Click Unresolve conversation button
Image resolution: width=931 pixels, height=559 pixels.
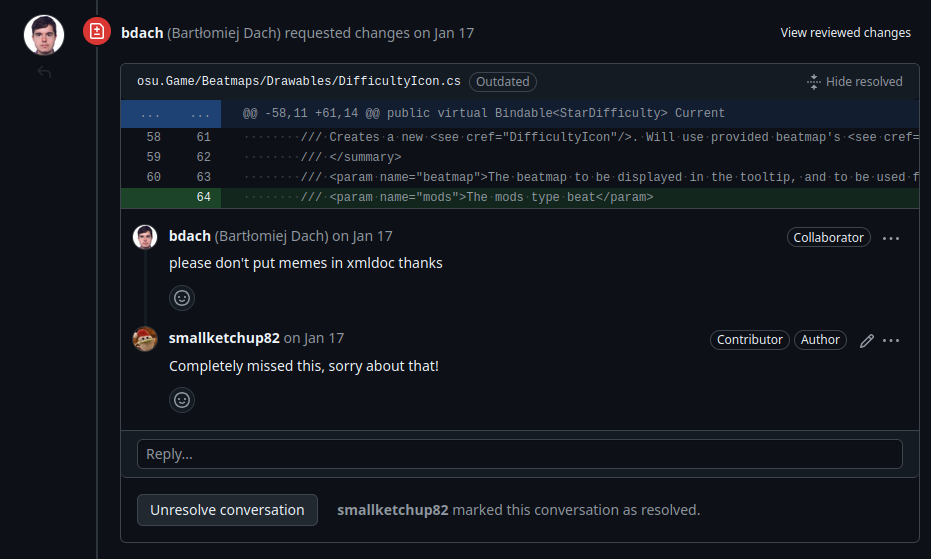click(227, 510)
